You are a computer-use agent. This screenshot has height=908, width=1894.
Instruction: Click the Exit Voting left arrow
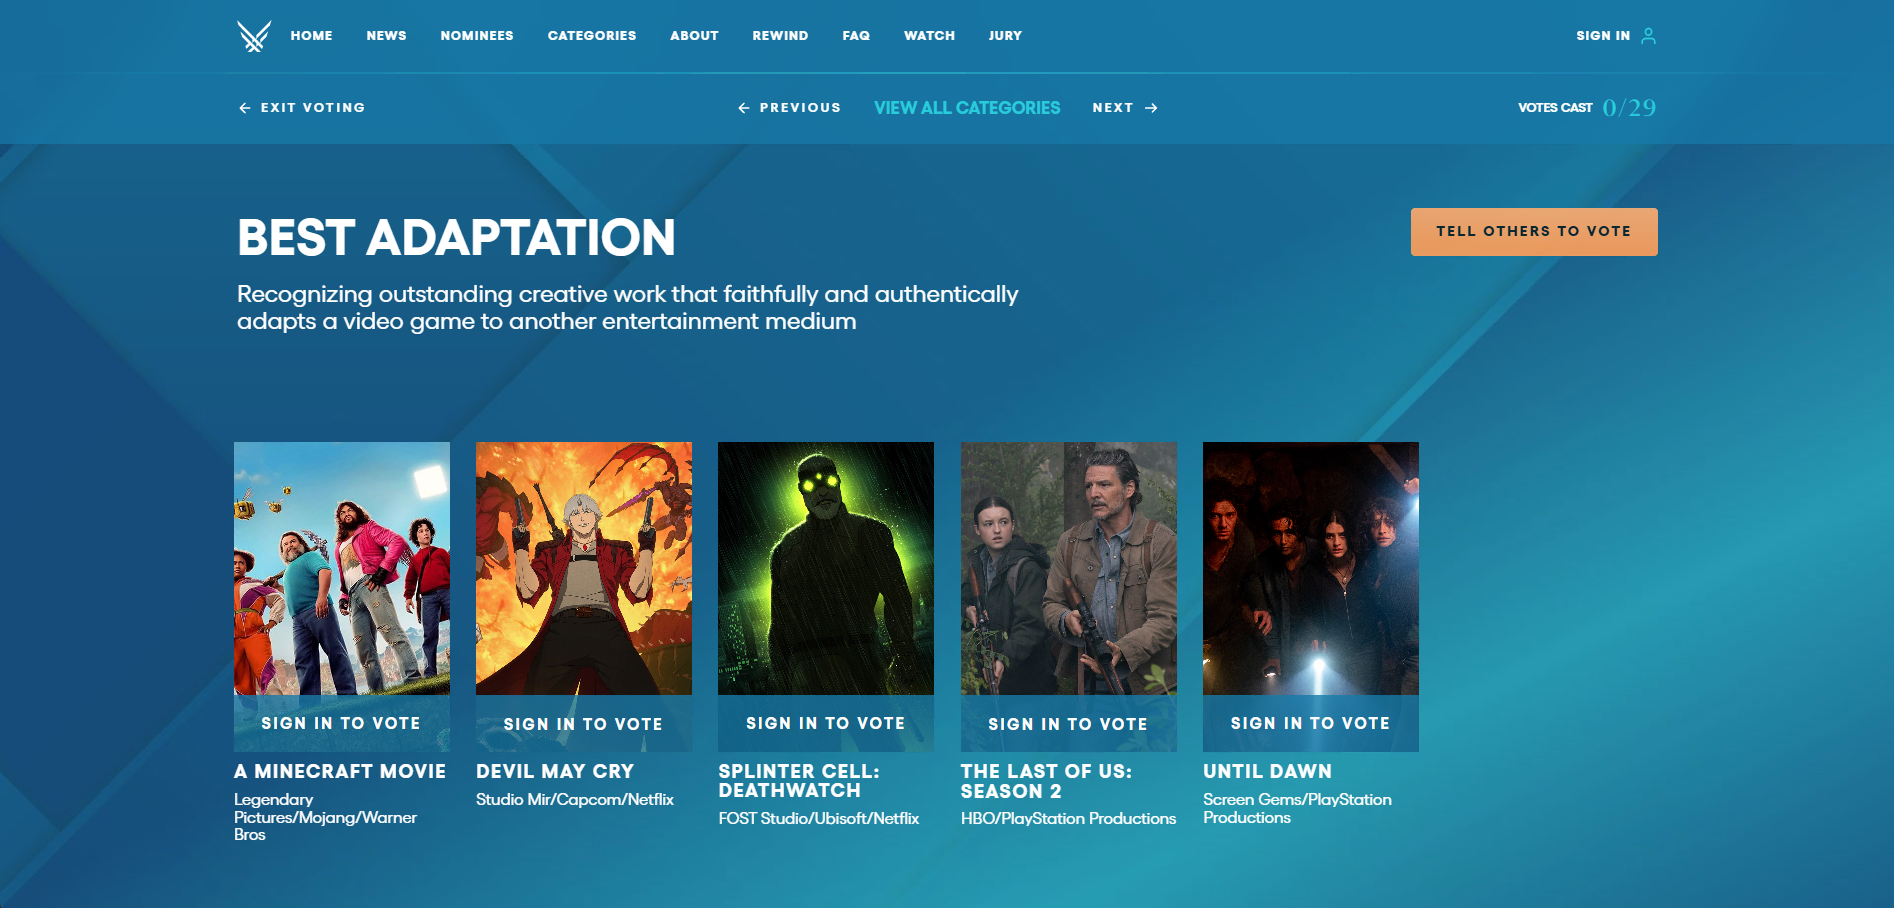coord(244,108)
